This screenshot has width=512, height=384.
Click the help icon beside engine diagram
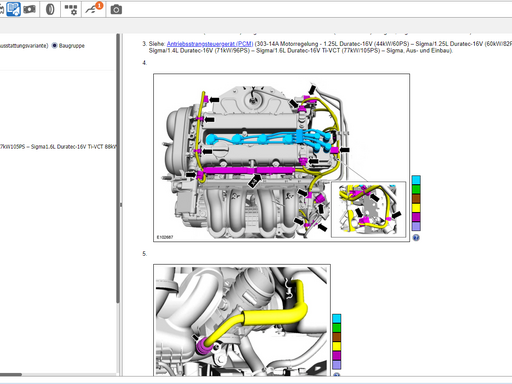(416, 238)
